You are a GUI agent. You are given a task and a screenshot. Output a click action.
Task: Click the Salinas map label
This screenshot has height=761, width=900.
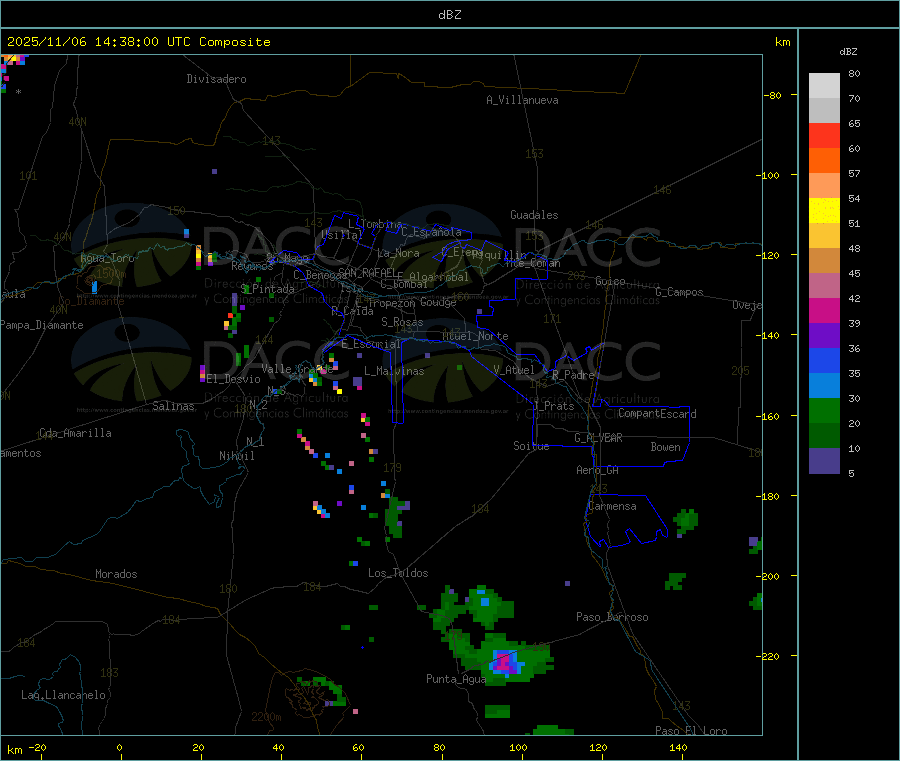click(173, 406)
